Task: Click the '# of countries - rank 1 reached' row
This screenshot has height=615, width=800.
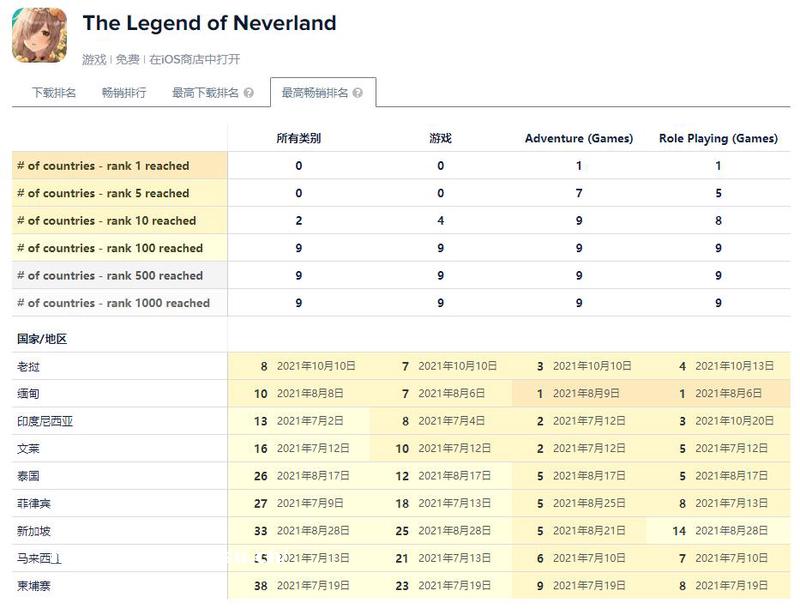Action: (103, 166)
